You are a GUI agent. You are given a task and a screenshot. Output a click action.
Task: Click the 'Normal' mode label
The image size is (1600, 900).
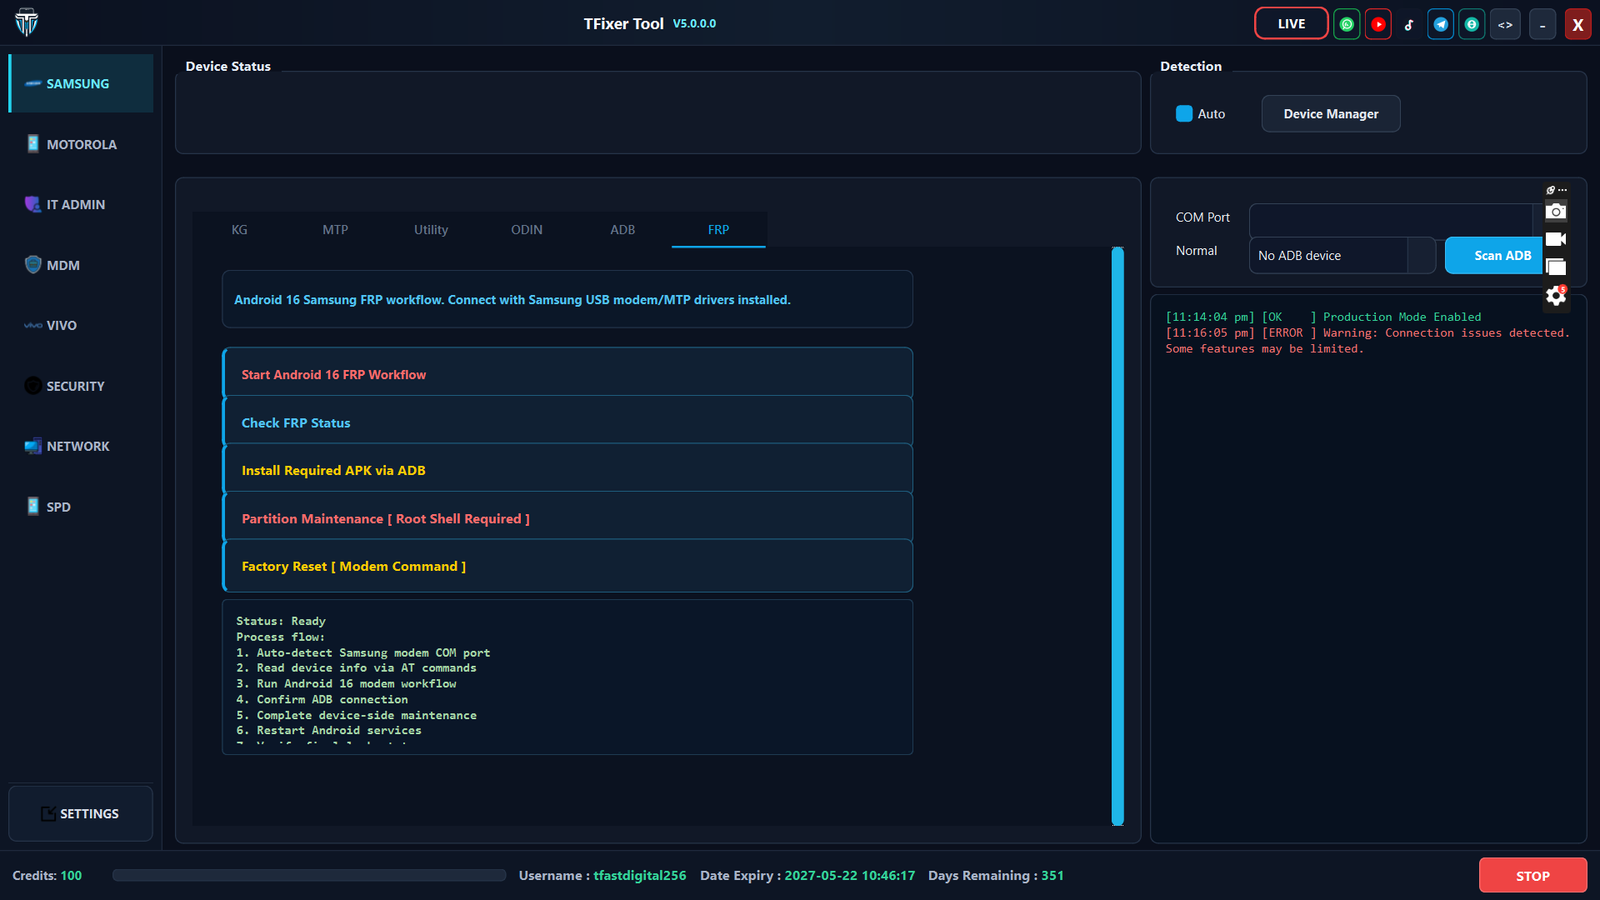click(1196, 251)
